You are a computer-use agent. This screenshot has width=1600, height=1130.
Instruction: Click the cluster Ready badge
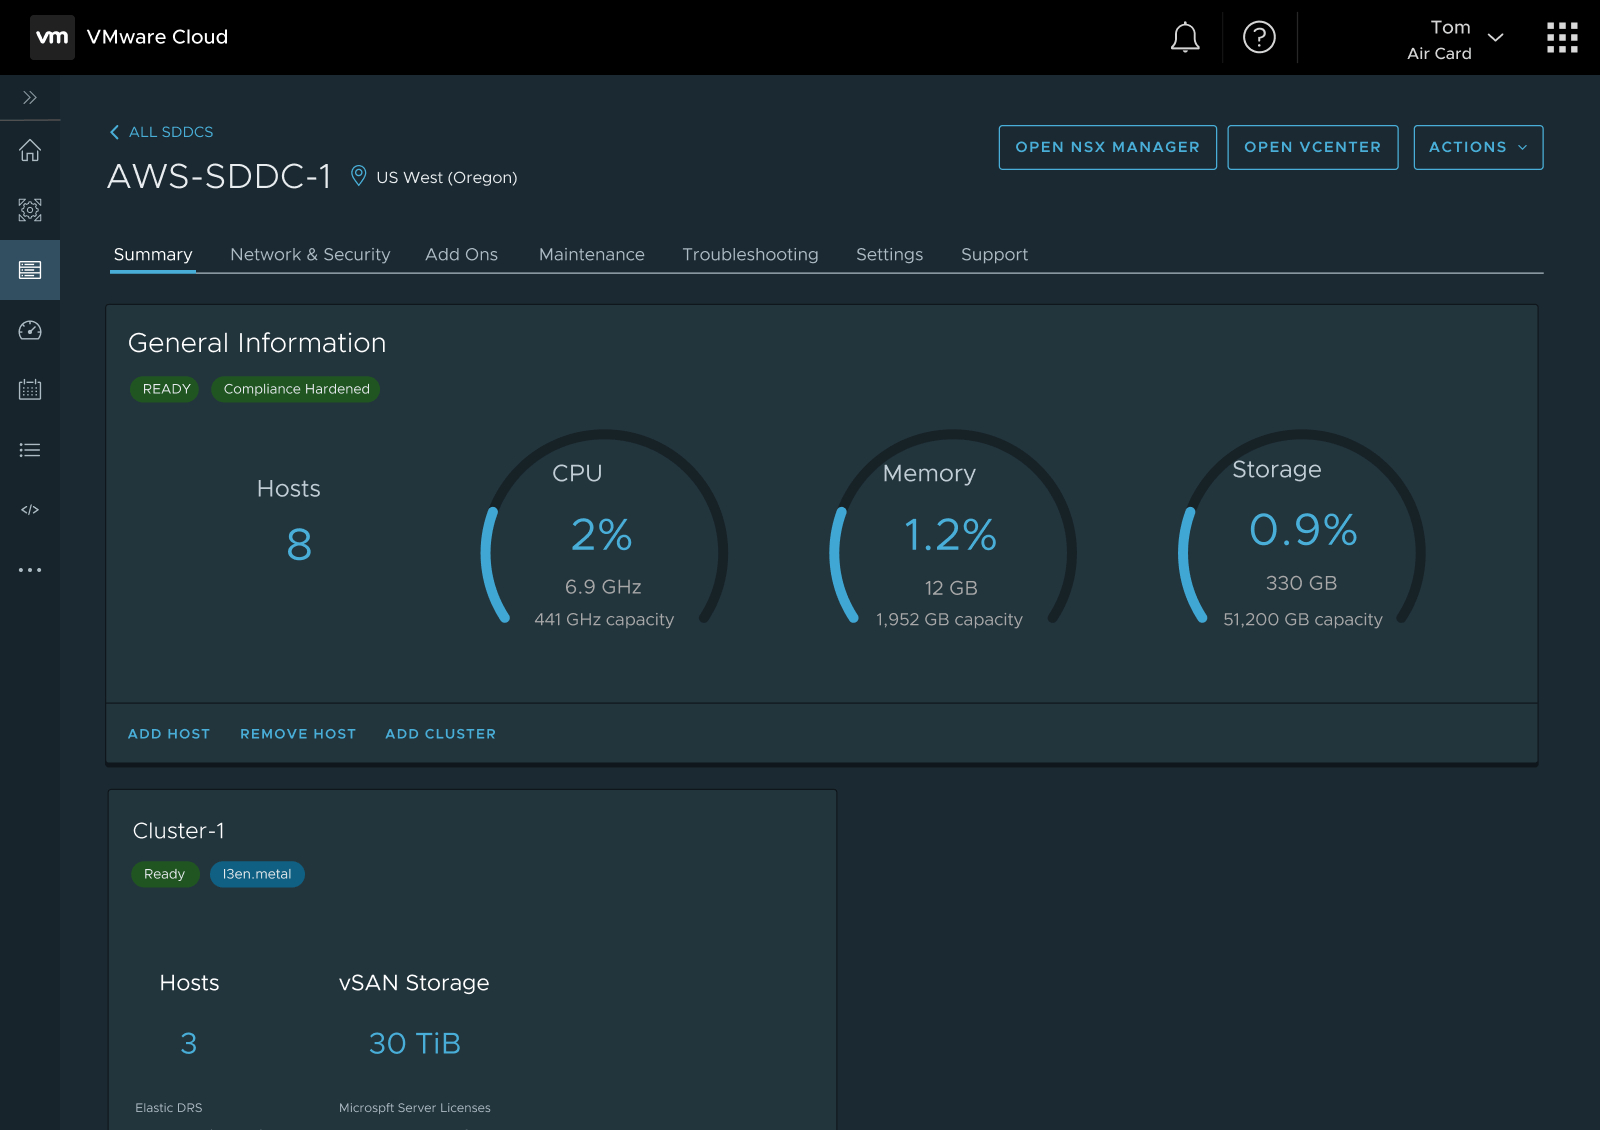(165, 874)
